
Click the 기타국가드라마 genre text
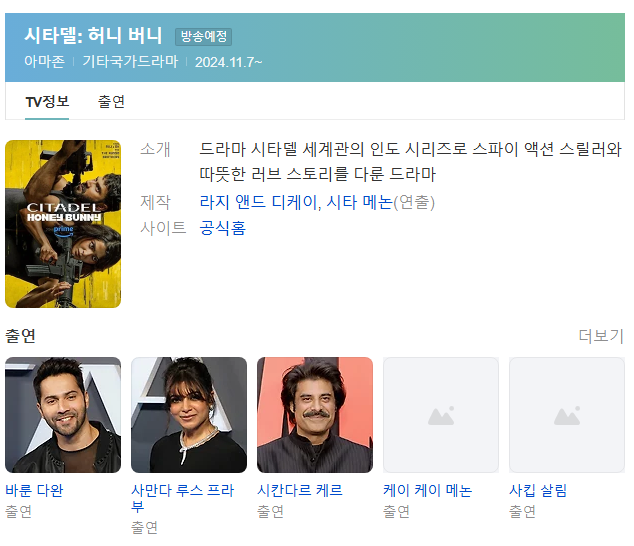[x=130, y=61]
